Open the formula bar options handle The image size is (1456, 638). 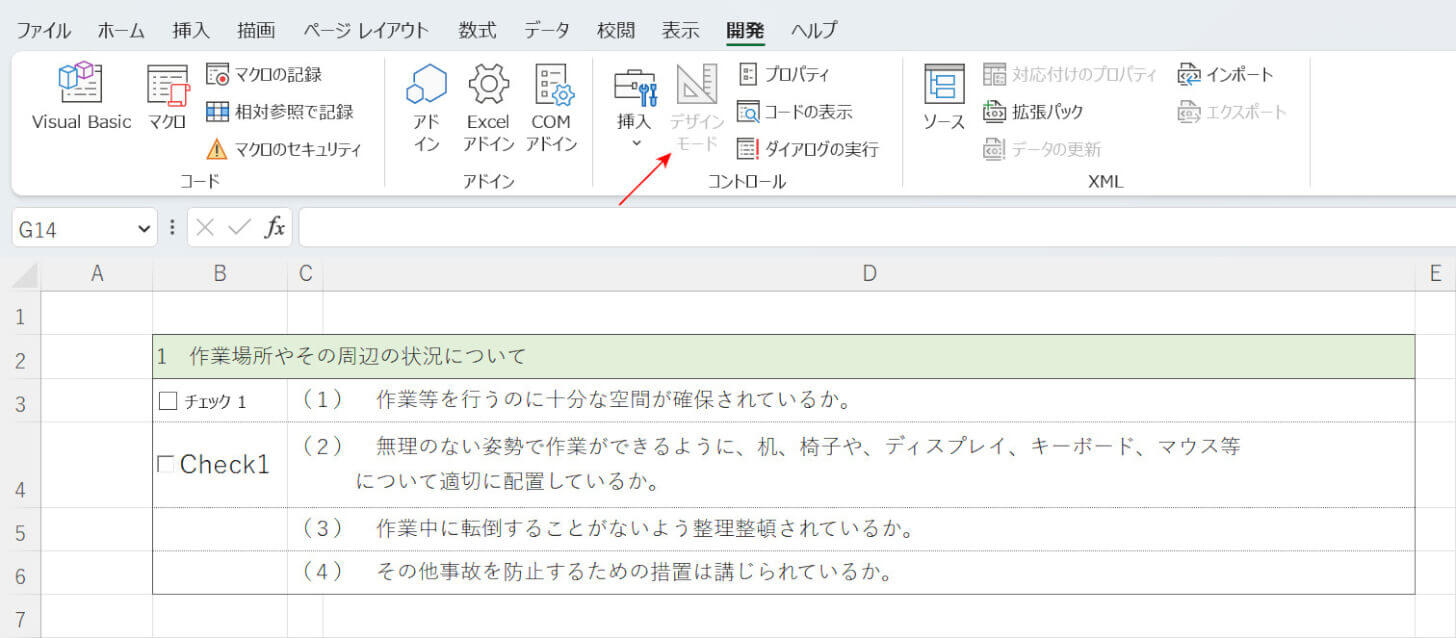point(172,228)
